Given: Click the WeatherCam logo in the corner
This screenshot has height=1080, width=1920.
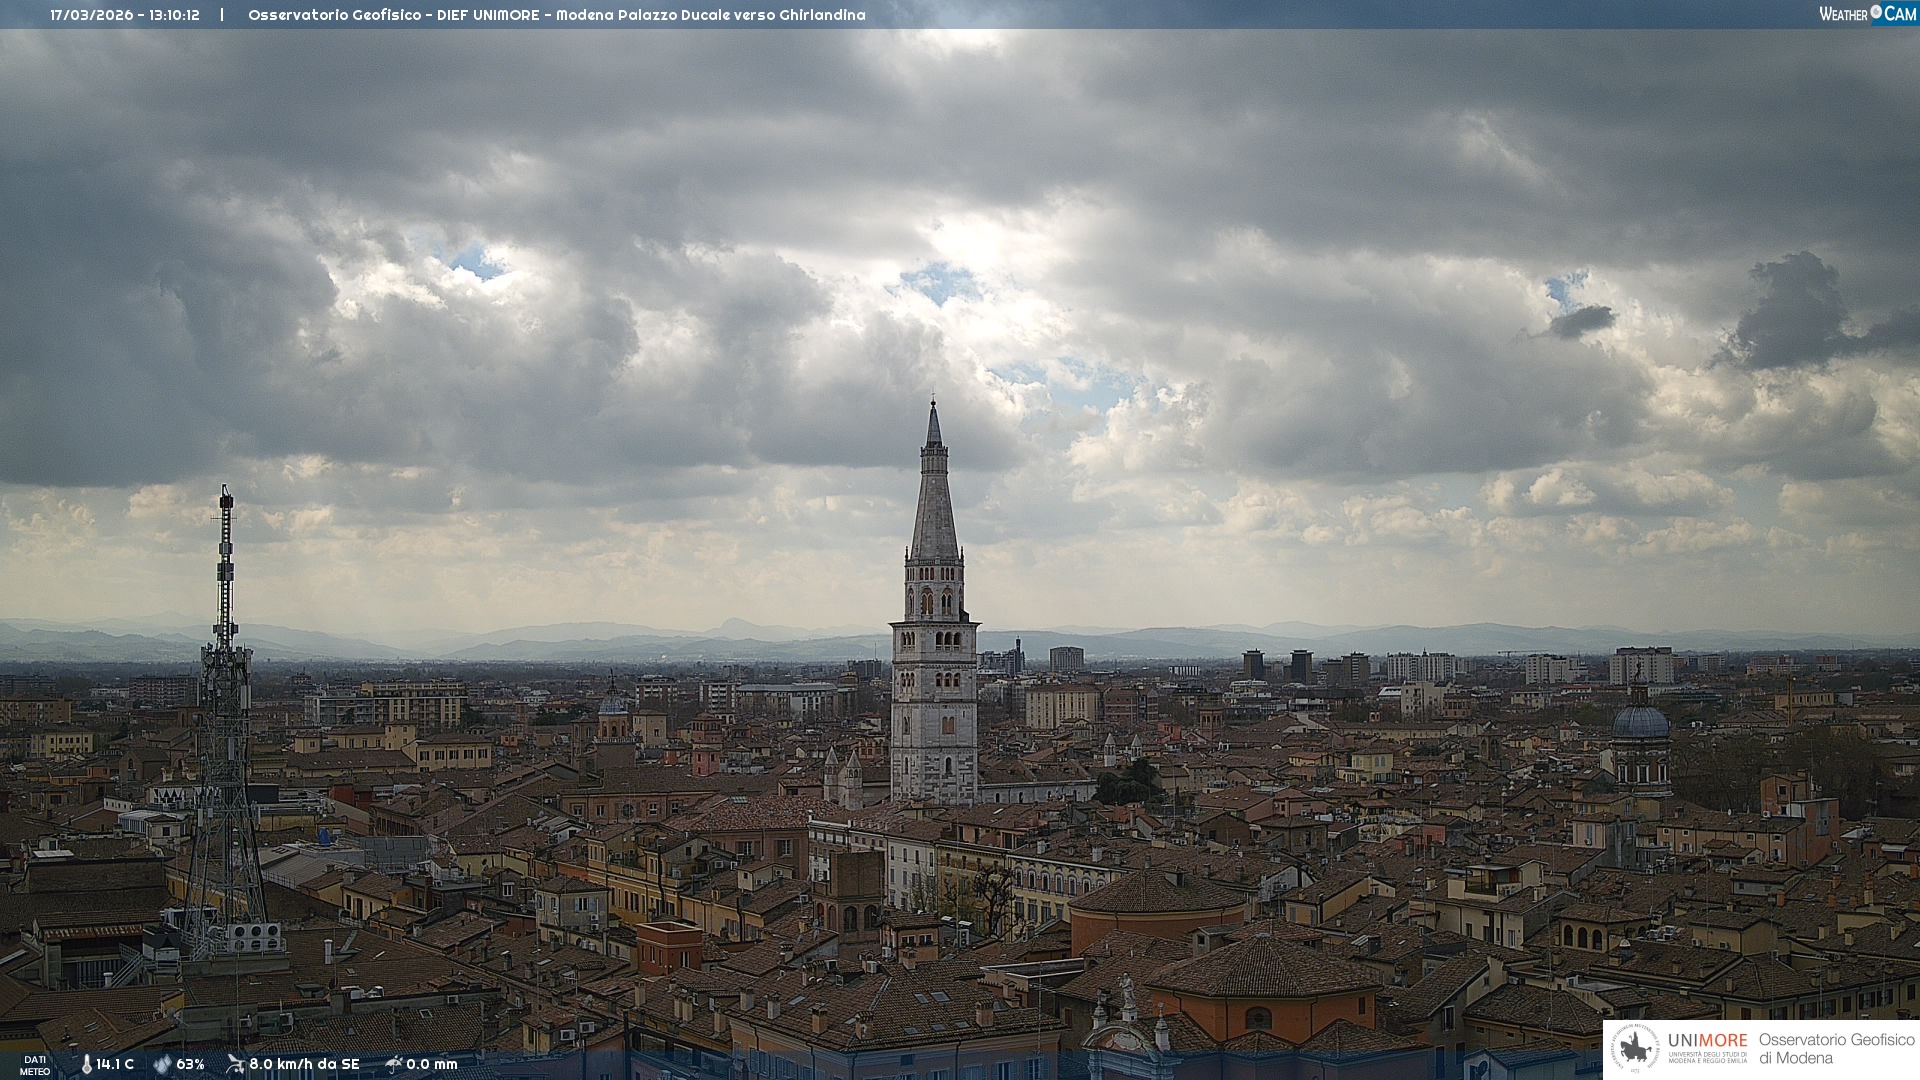Looking at the screenshot, I should pyautogui.click(x=1867, y=14).
